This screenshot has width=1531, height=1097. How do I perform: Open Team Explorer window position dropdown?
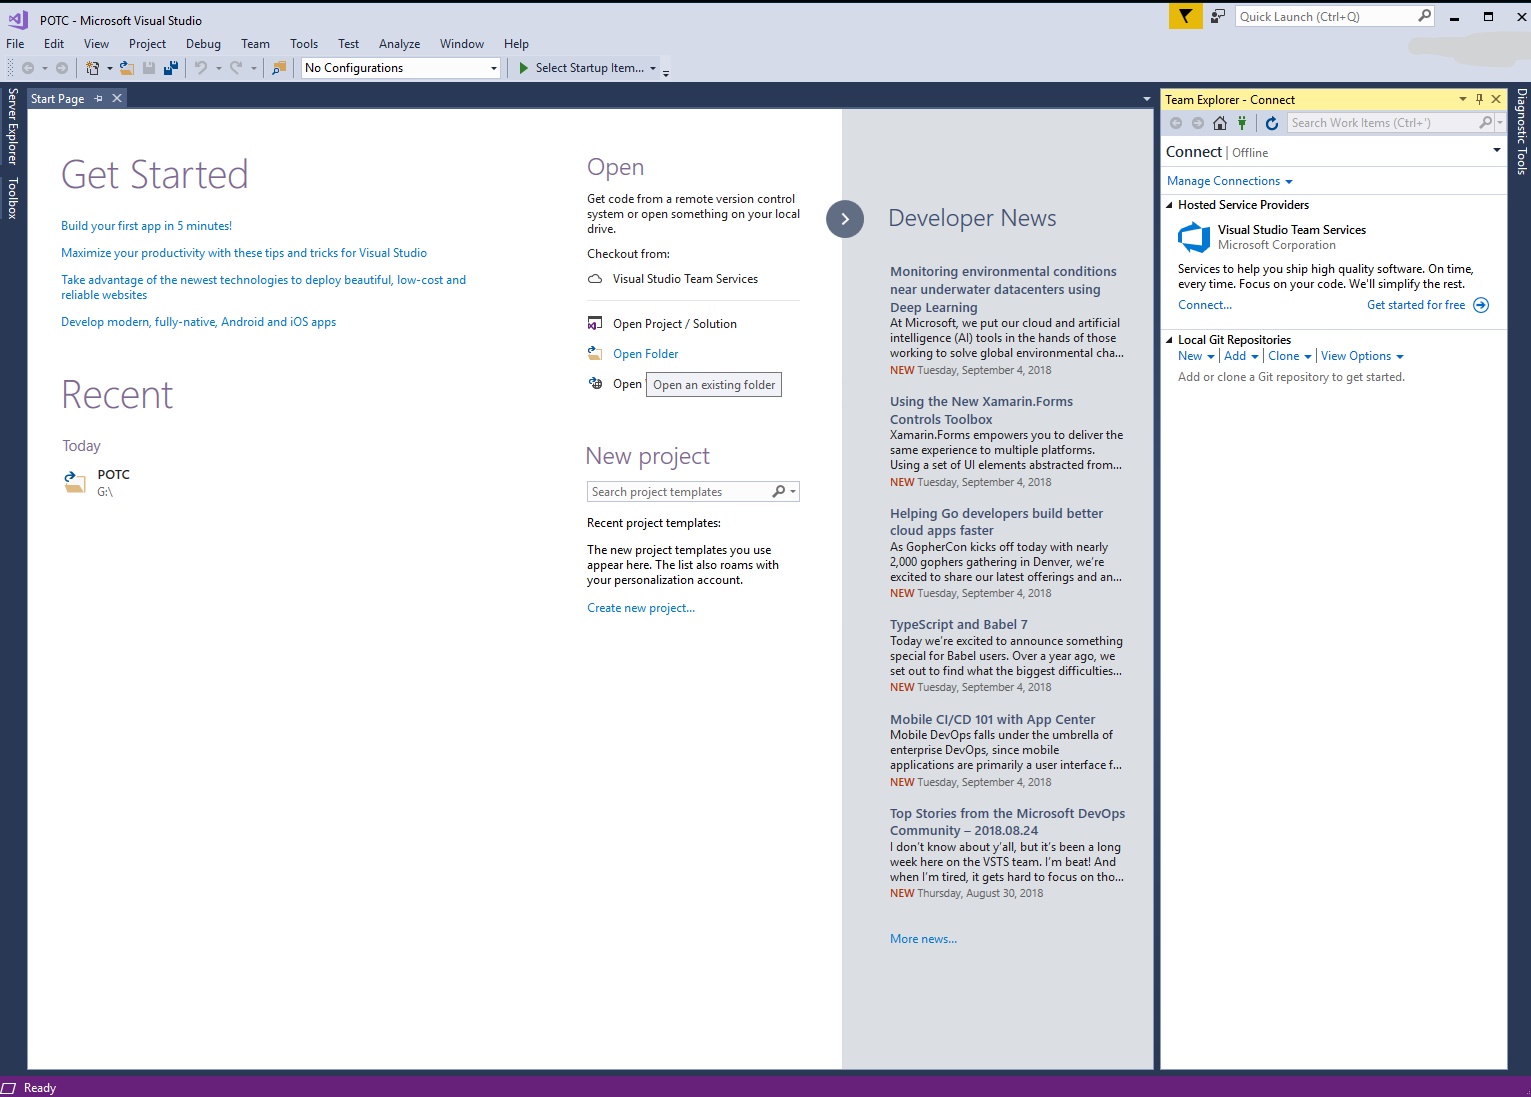(1463, 99)
